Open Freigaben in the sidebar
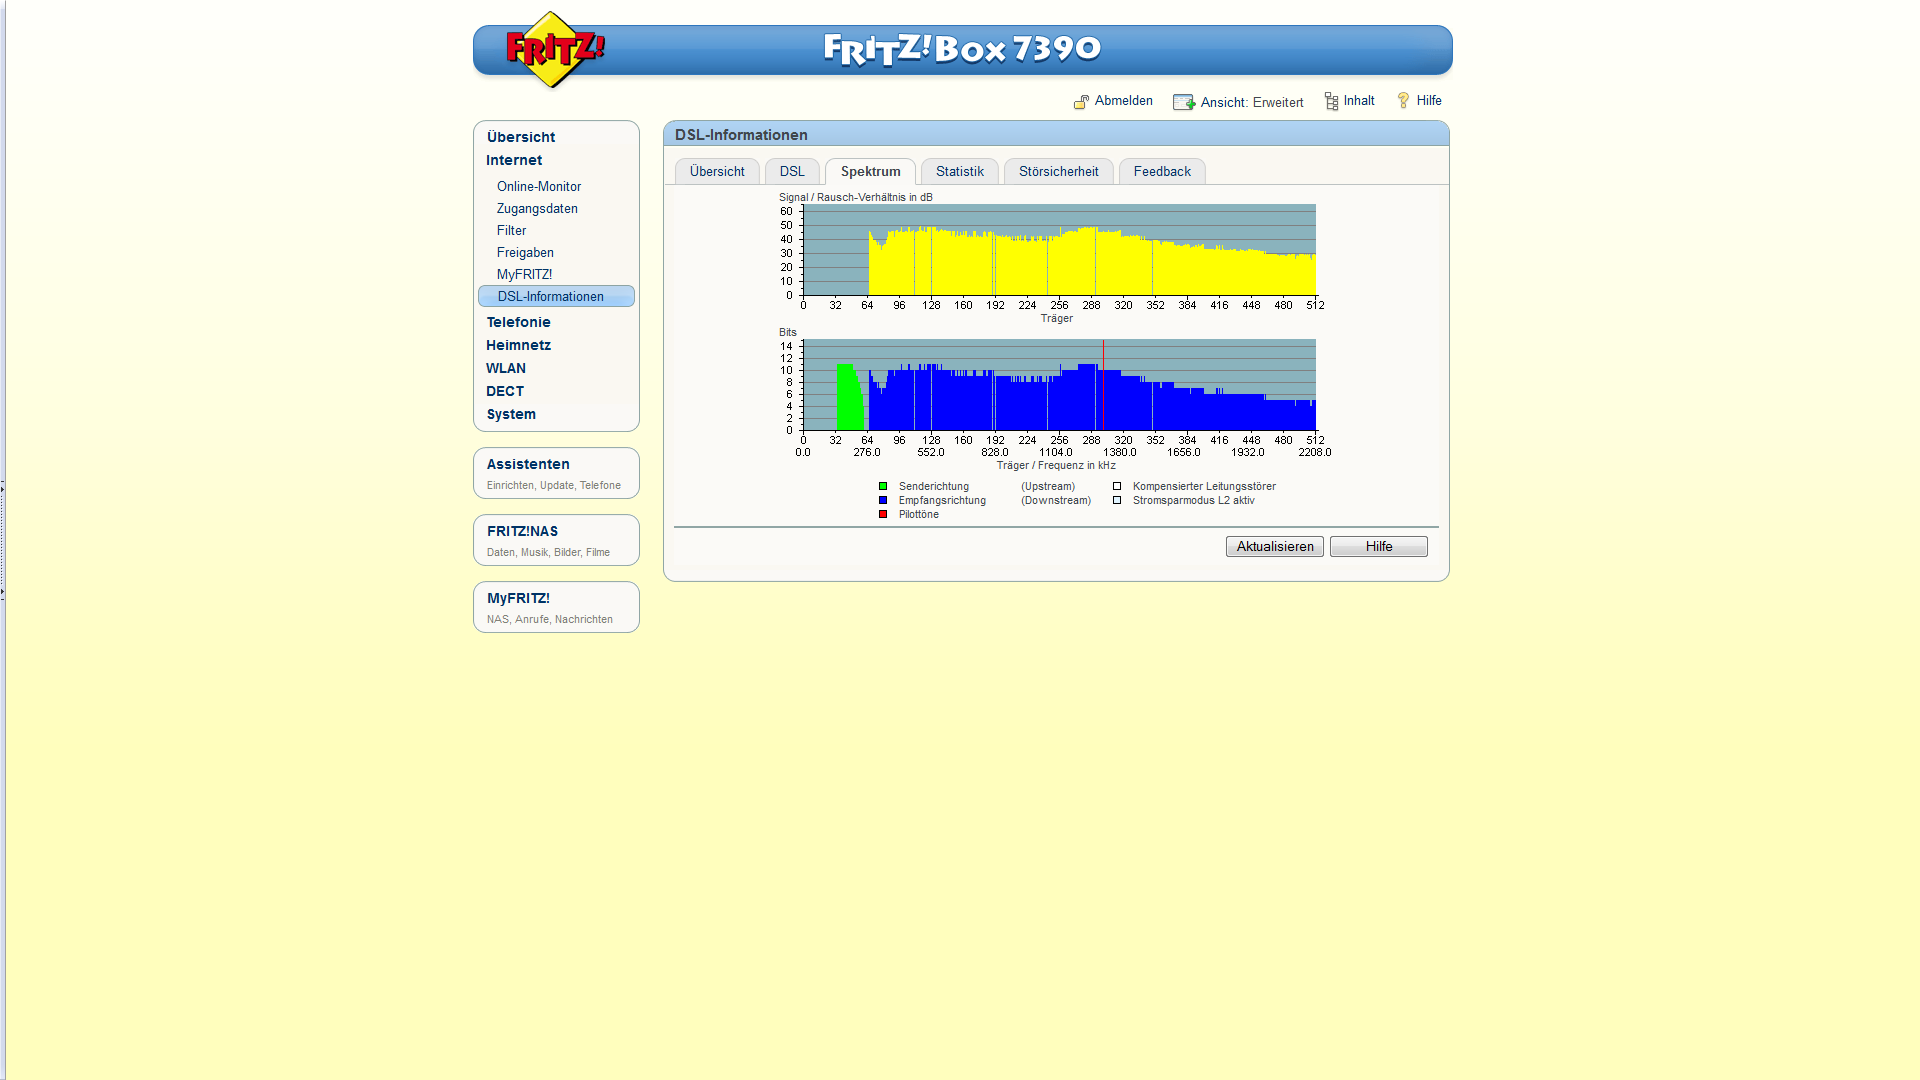The image size is (1920, 1080). [x=525, y=253]
